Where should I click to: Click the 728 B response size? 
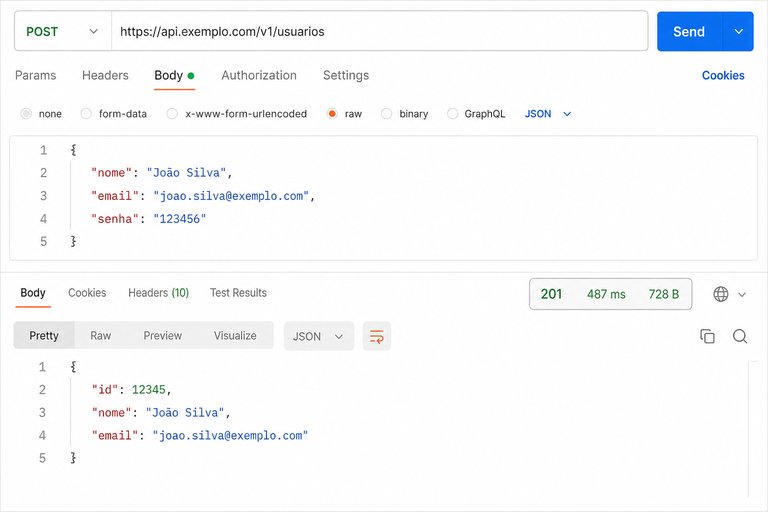point(664,294)
